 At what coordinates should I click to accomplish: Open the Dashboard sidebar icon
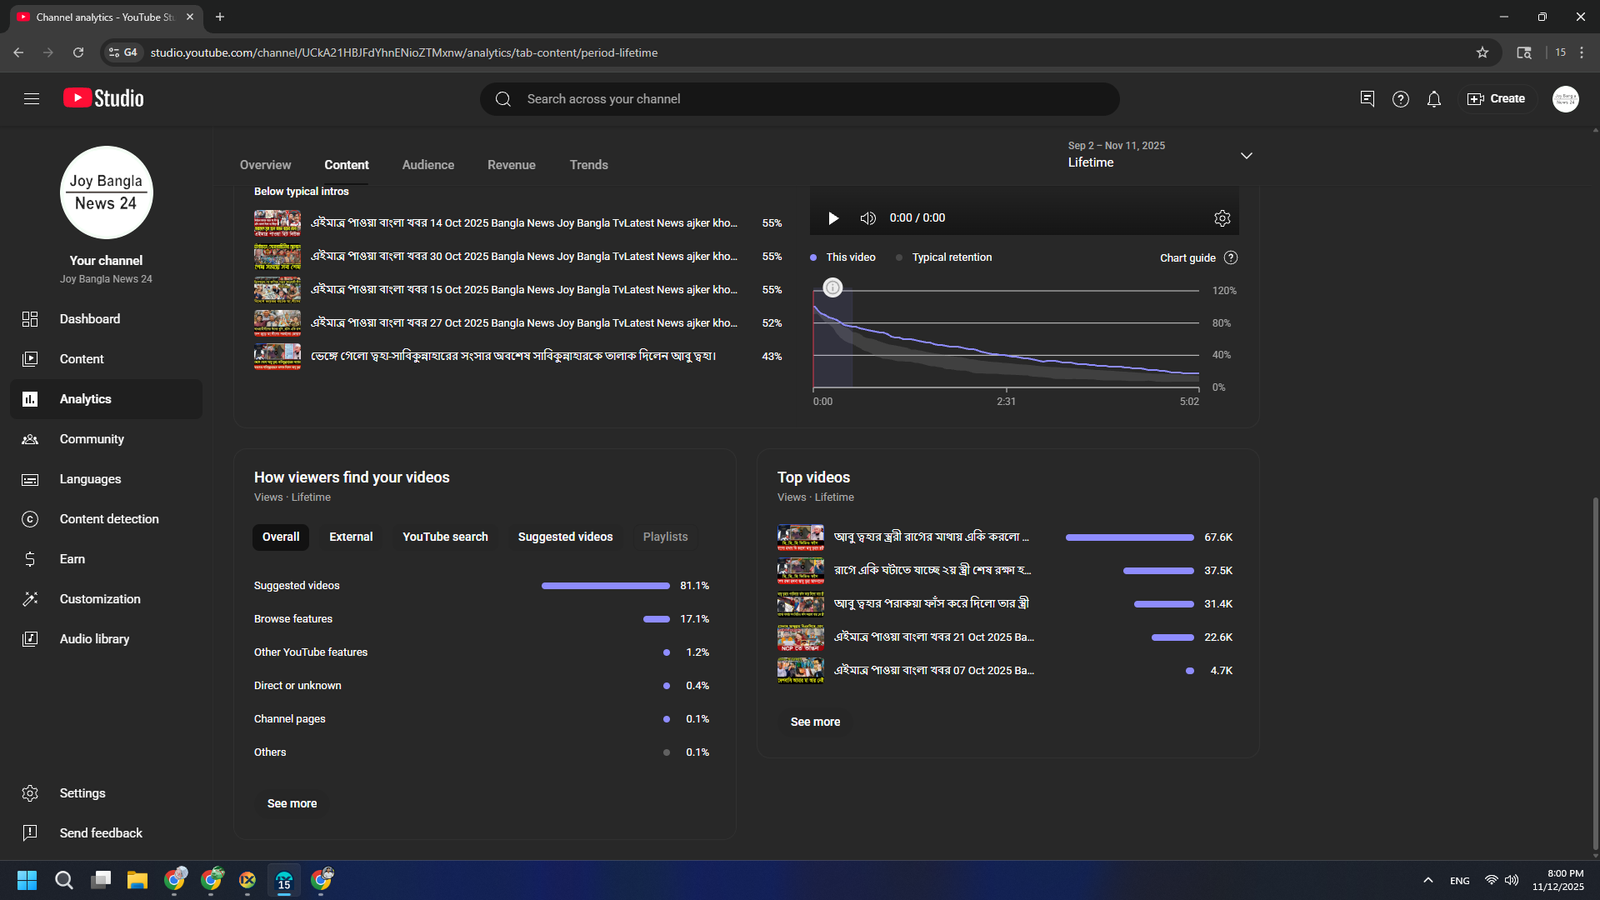tap(30, 319)
